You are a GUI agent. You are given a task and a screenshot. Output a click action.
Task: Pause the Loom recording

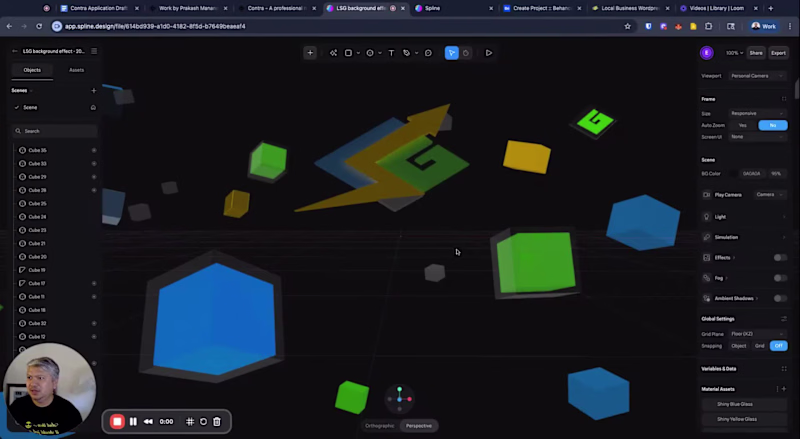[x=133, y=422]
